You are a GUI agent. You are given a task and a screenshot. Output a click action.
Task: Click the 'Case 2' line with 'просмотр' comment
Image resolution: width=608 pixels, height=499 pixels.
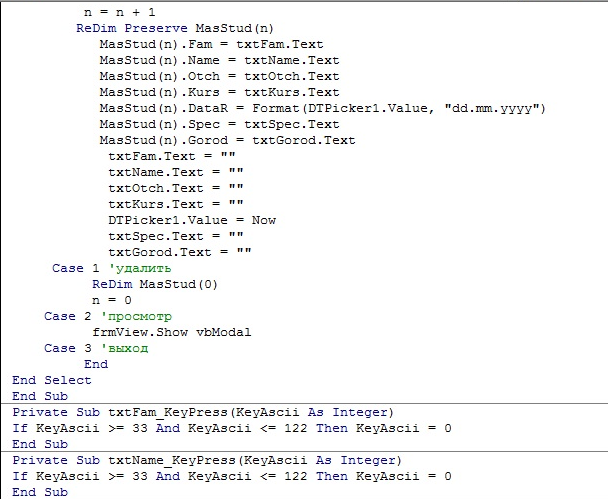click(x=108, y=316)
